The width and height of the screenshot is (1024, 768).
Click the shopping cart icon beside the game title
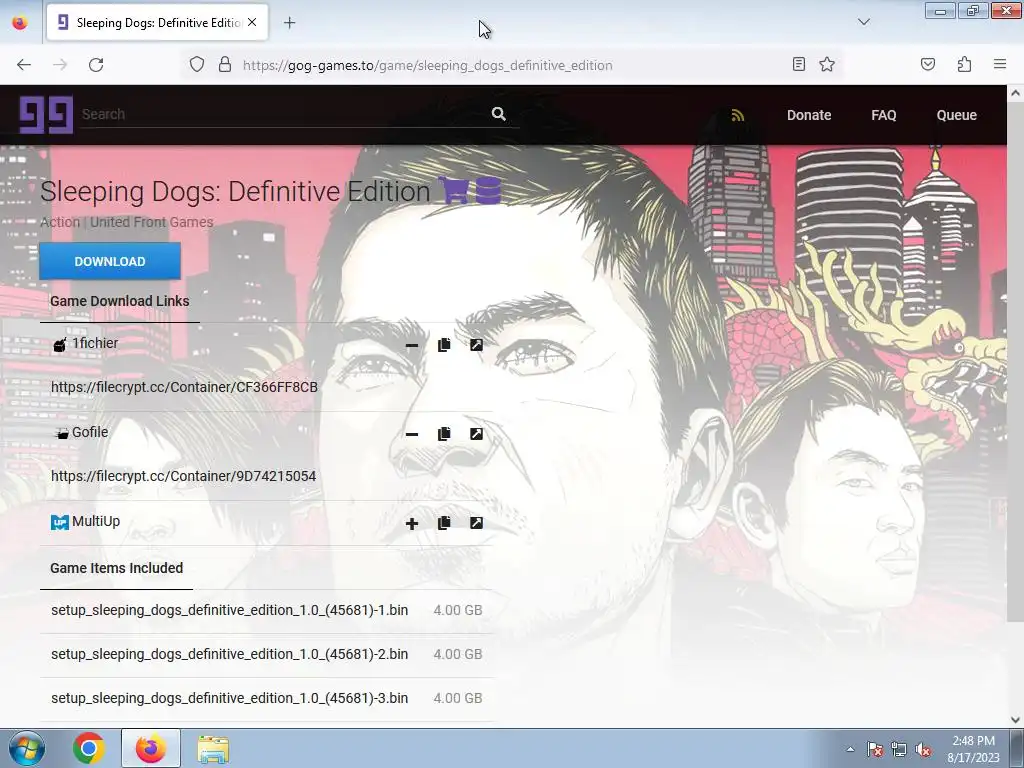pos(454,191)
